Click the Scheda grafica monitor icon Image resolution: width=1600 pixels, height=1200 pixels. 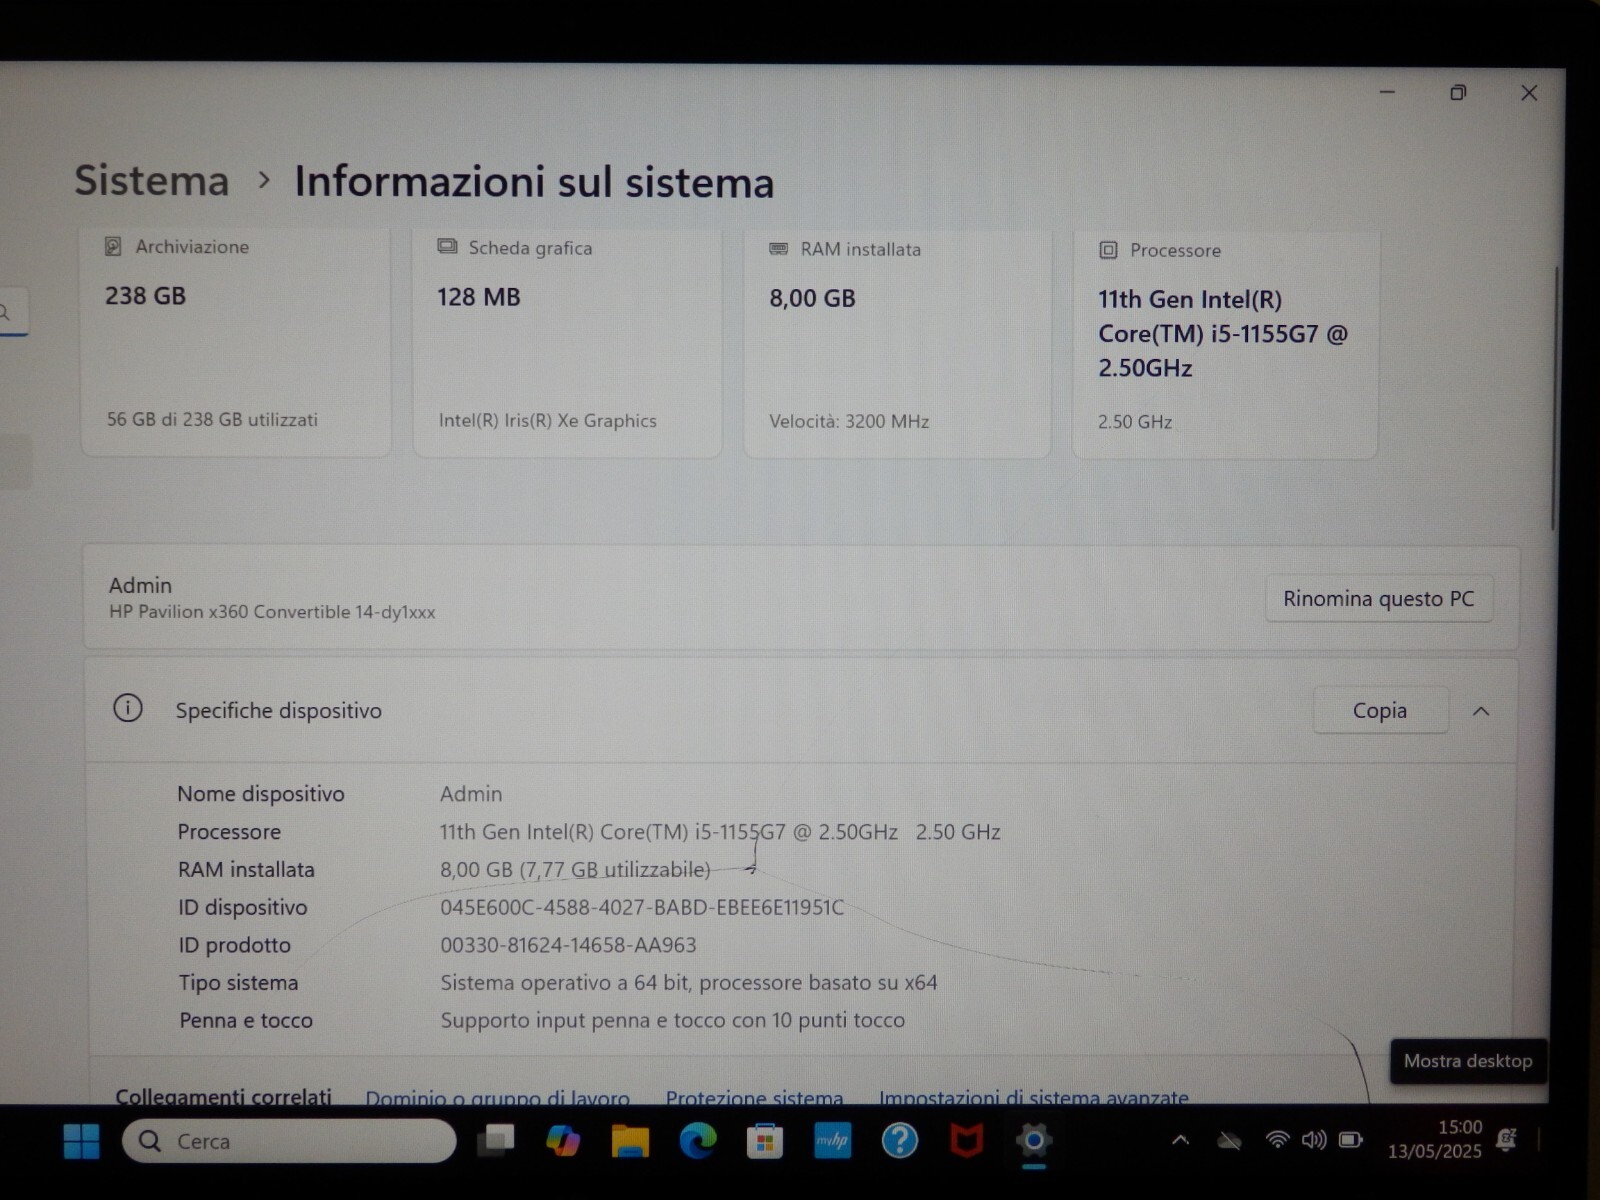(x=447, y=247)
